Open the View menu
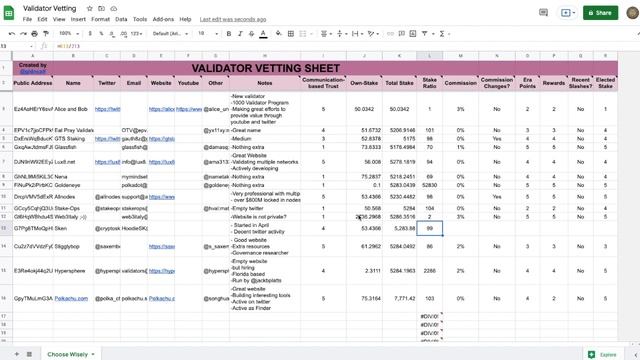 tap(59, 19)
